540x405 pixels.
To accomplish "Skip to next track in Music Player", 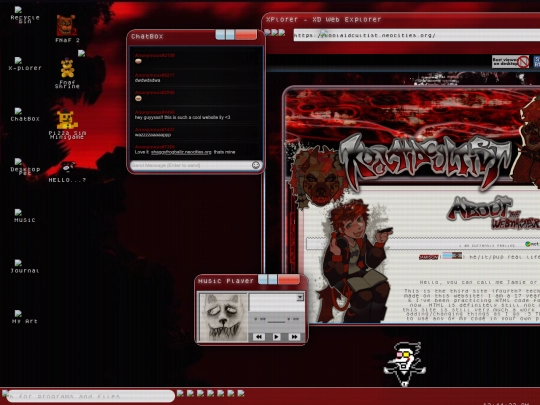I will (294, 336).
